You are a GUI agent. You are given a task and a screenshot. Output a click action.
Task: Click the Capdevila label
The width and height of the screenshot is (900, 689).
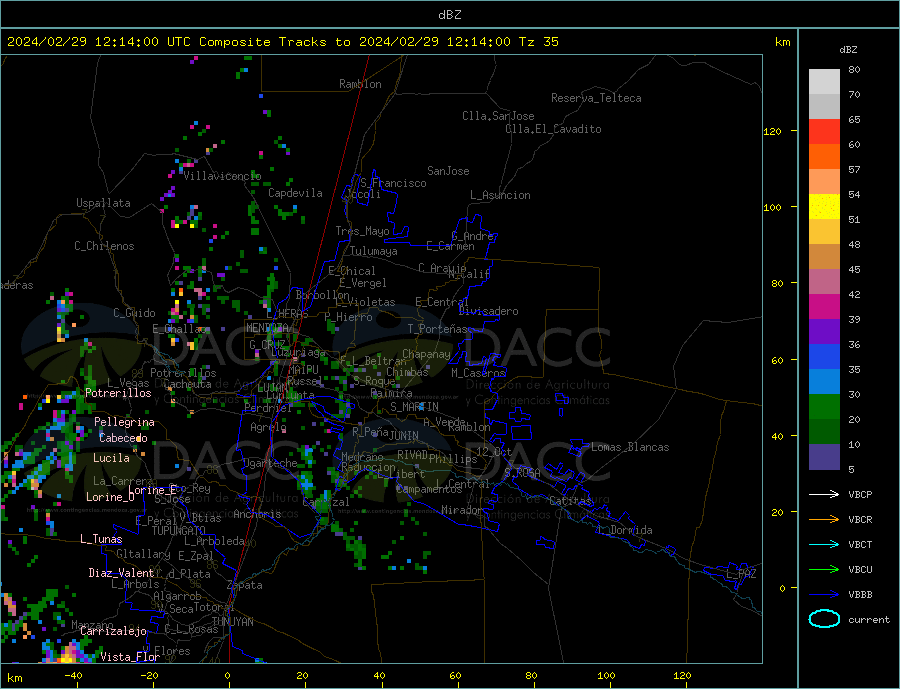coord(295,193)
